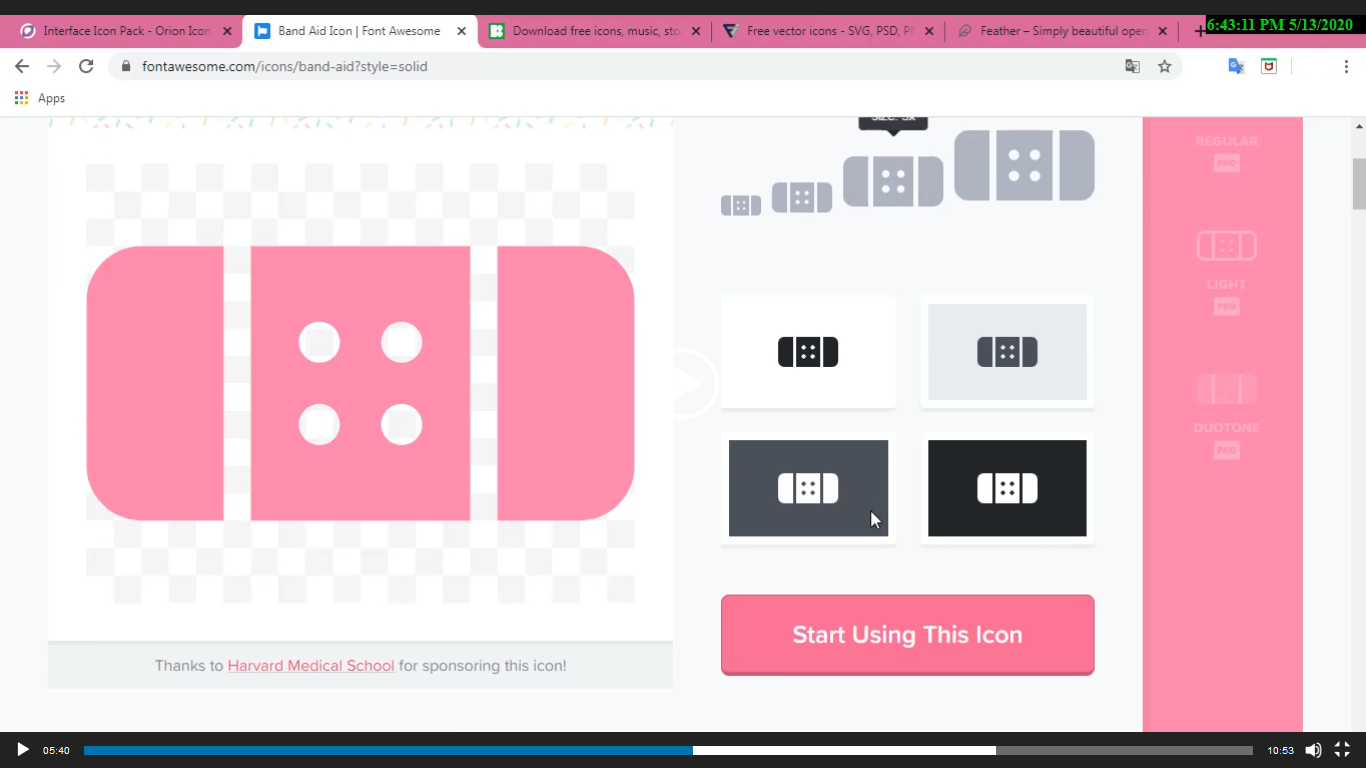This screenshot has height=768, width=1366.
Task: Select the second smallest band-aid size preview
Action: (802, 197)
